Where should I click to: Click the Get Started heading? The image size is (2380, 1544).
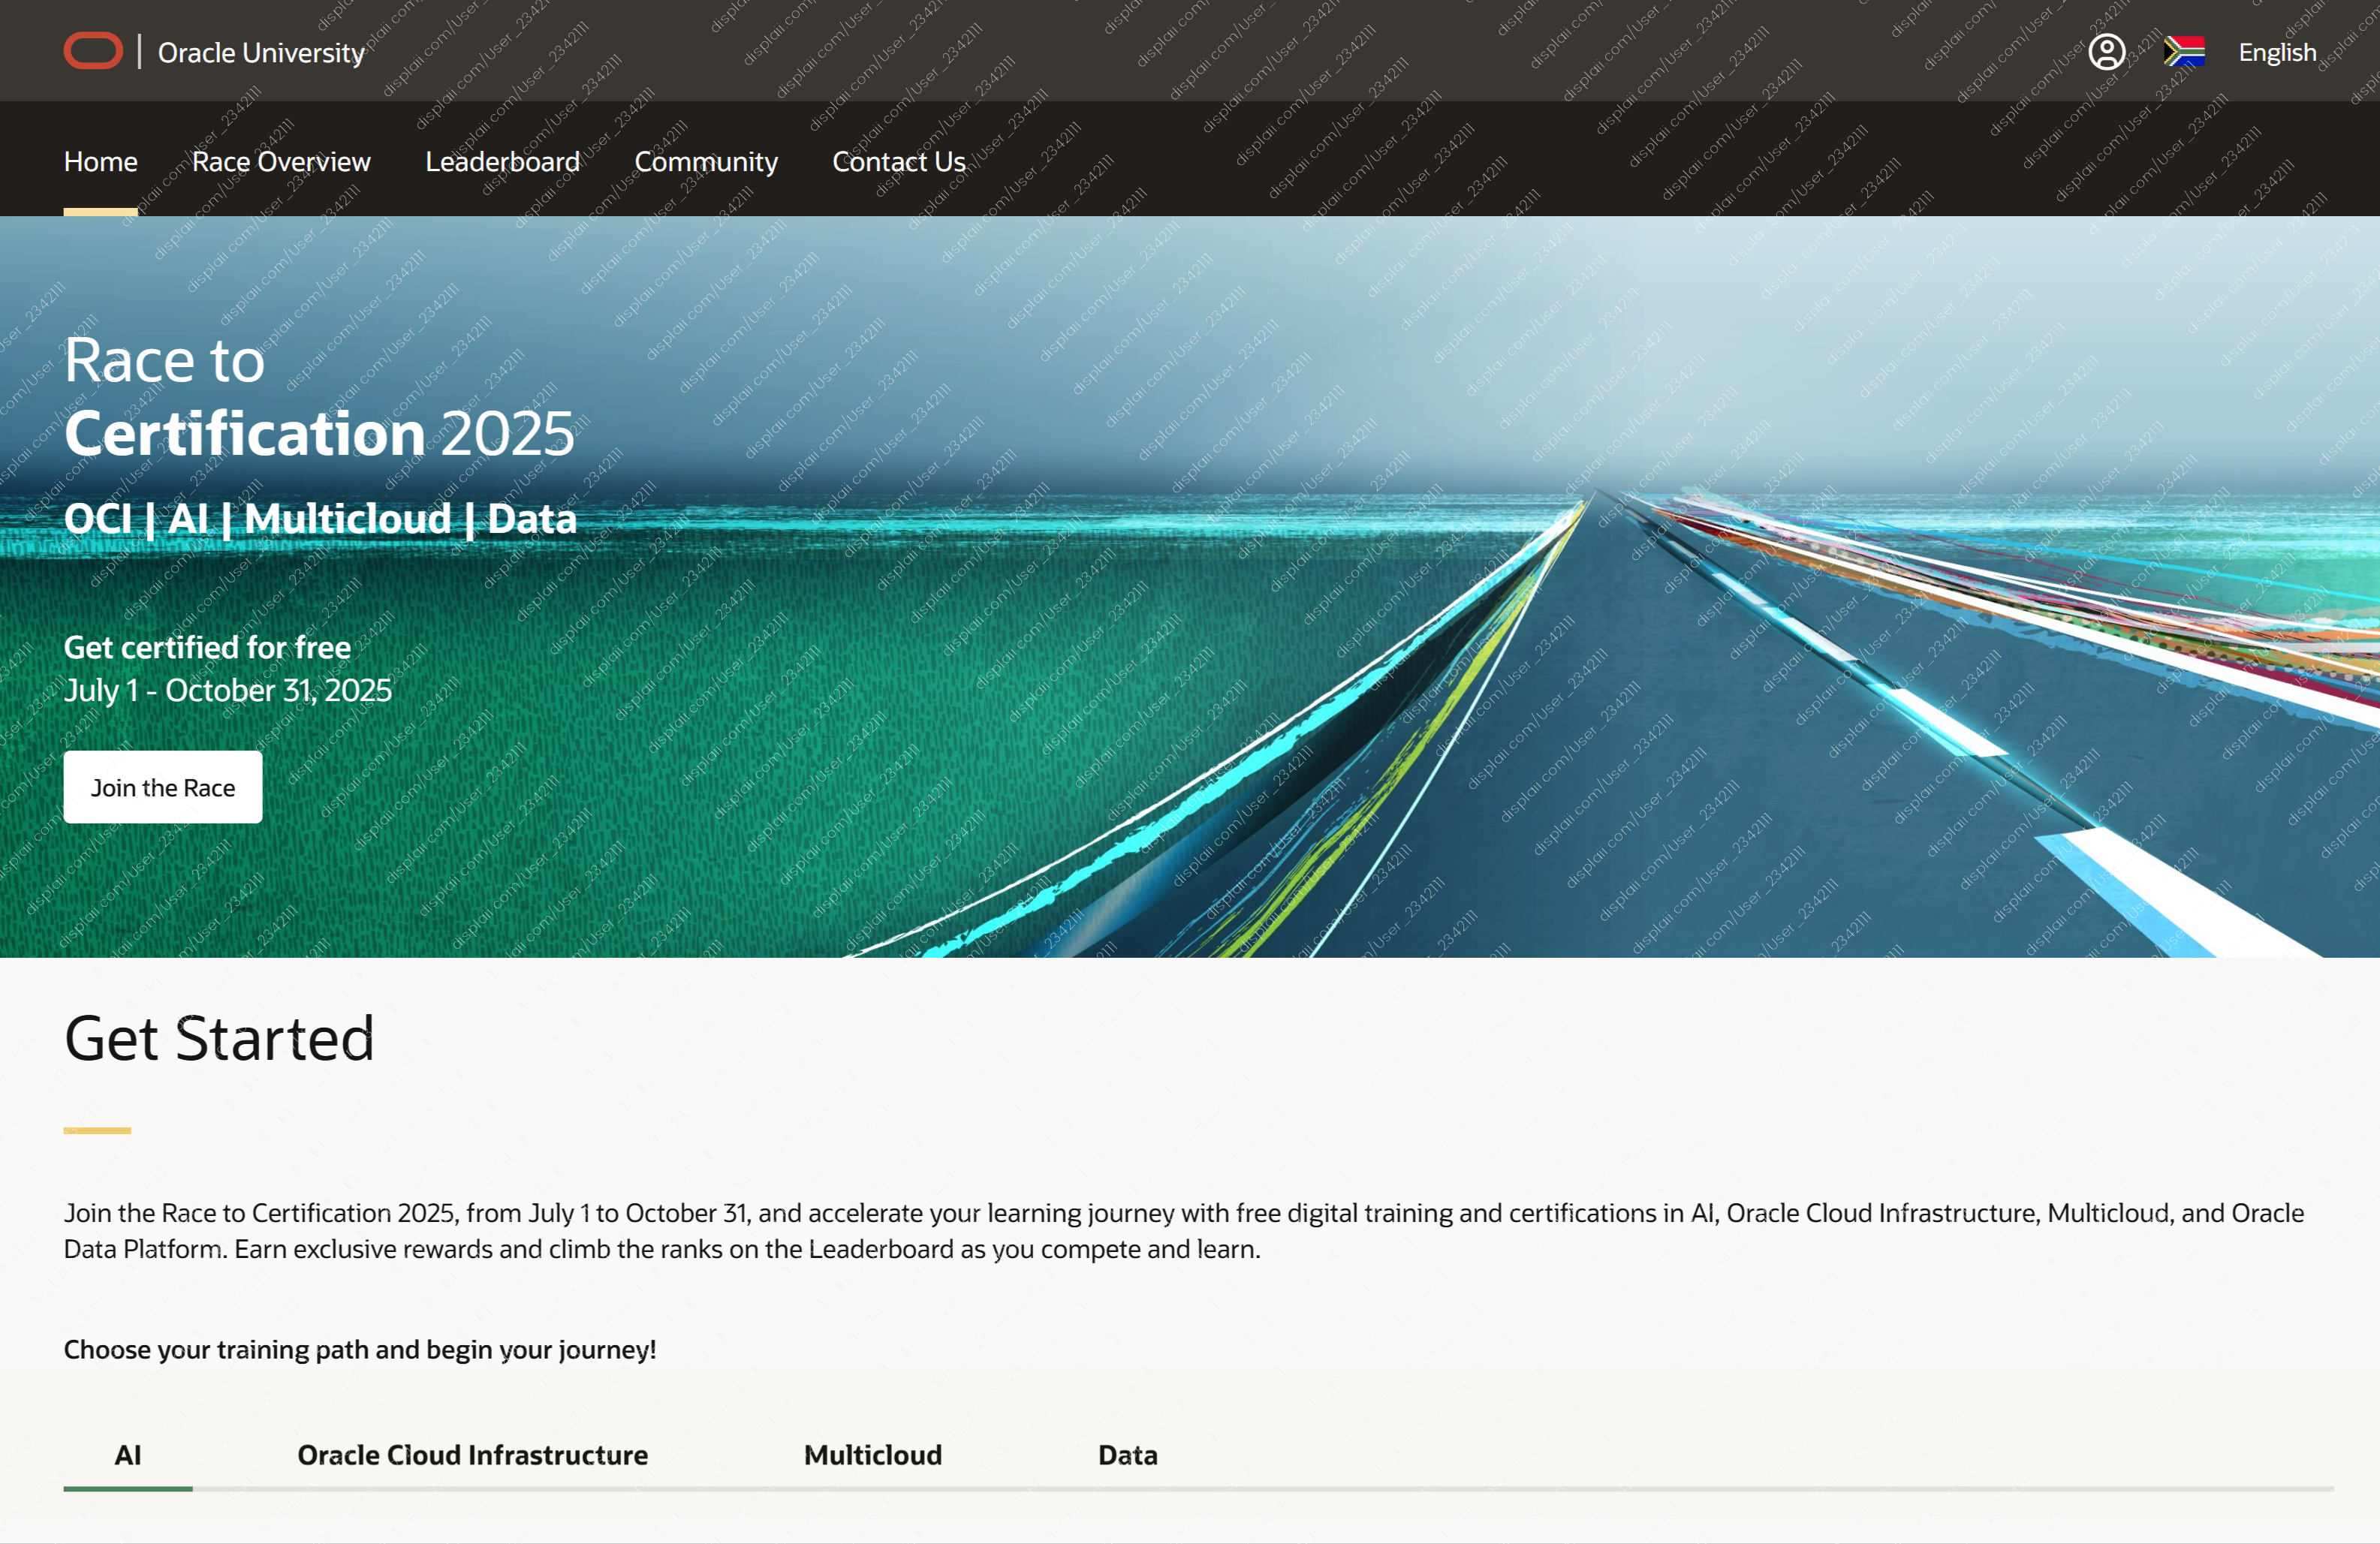tap(219, 1038)
